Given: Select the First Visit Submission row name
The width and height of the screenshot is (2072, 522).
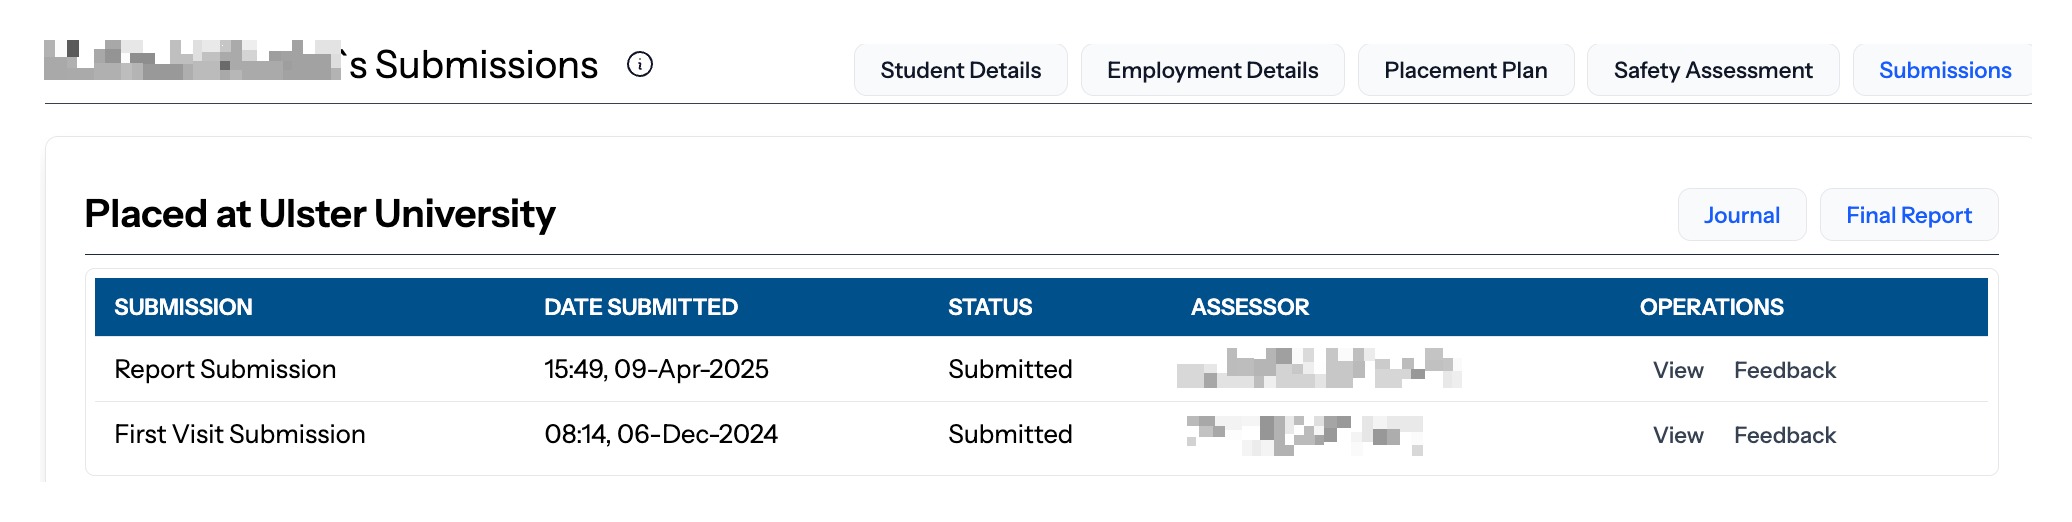Looking at the screenshot, I should click(240, 434).
